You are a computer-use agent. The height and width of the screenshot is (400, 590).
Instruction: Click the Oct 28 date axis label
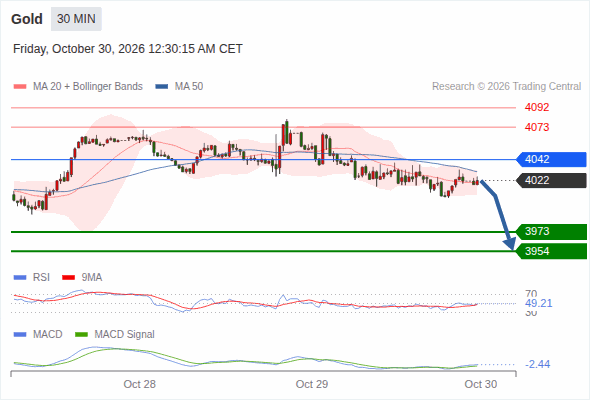(140, 384)
